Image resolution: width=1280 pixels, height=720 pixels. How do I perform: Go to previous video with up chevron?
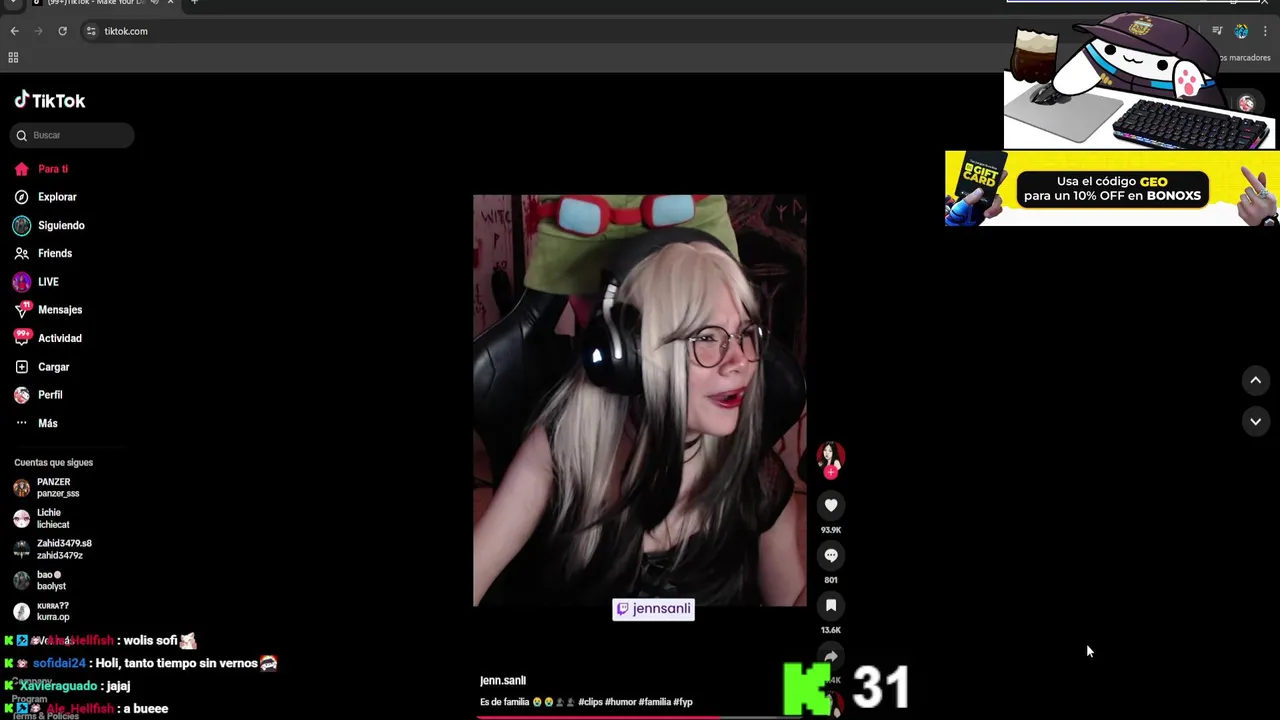(1256, 380)
